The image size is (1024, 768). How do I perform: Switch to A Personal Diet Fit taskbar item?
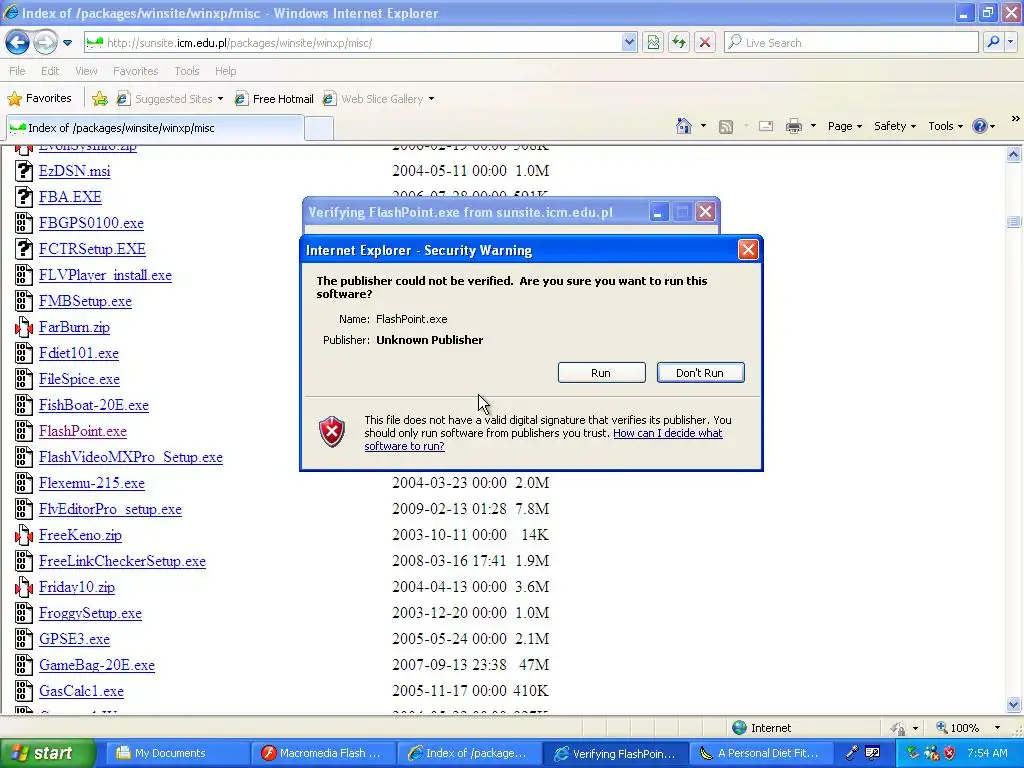pos(761,753)
